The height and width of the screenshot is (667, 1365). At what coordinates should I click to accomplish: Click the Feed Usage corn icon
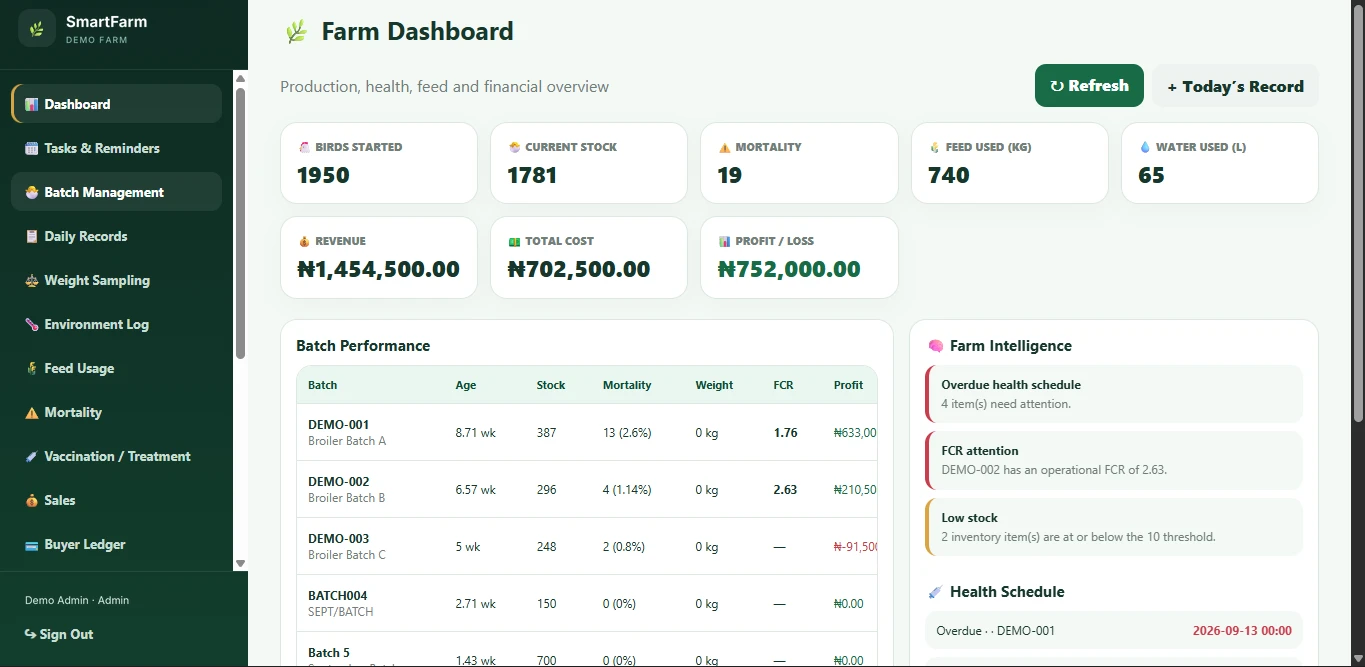tap(32, 368)
